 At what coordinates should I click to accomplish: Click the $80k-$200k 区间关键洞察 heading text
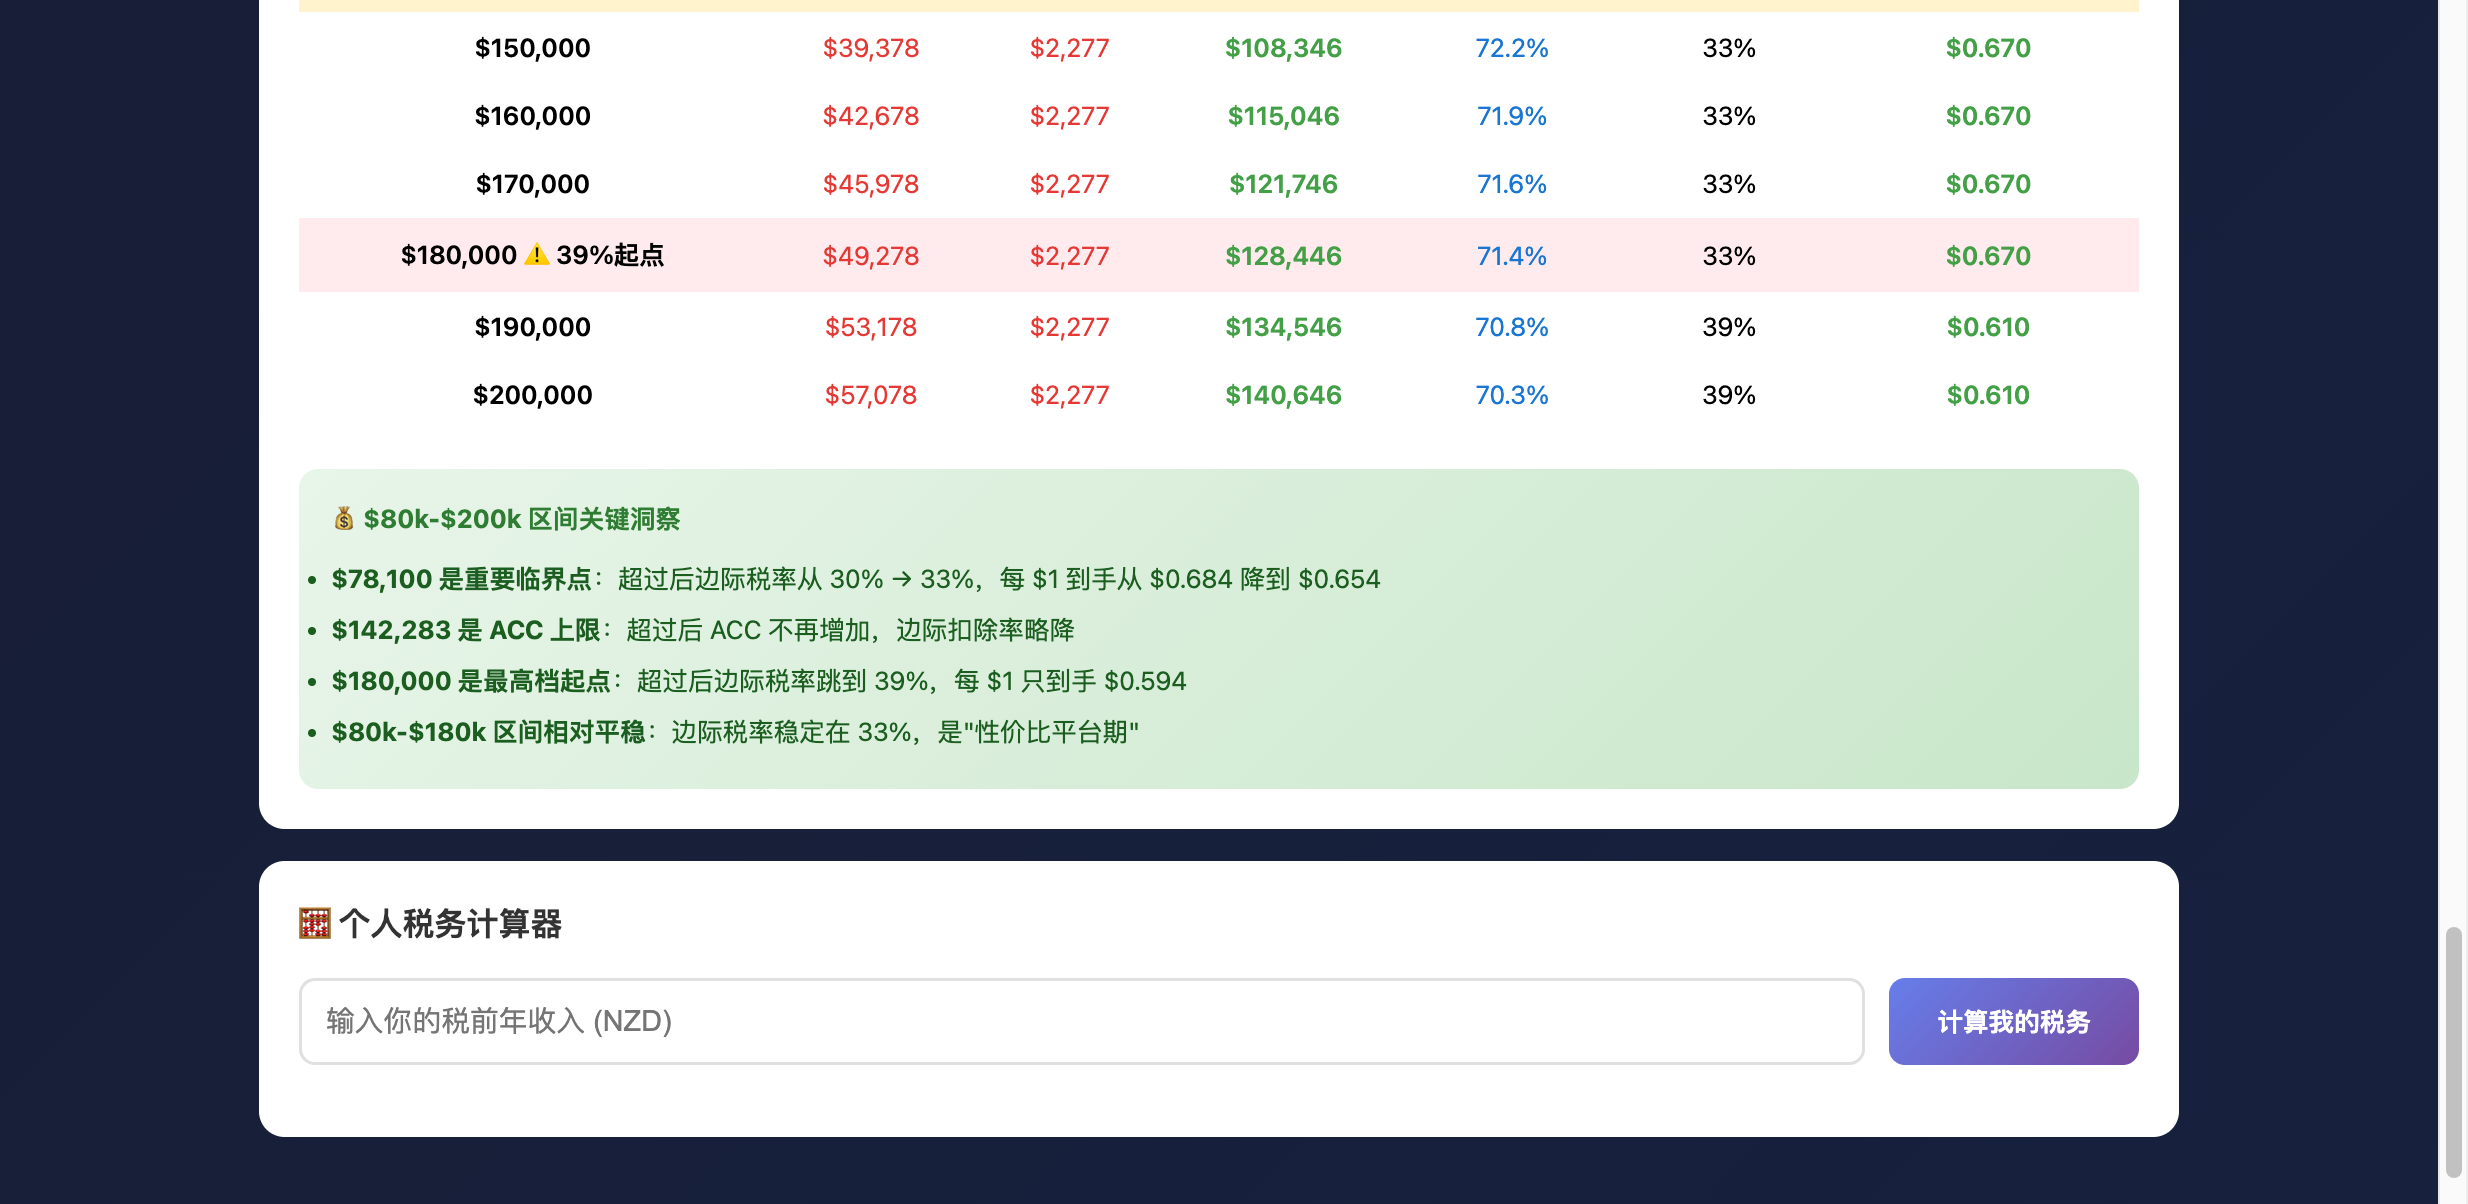[x=521, y=519]
